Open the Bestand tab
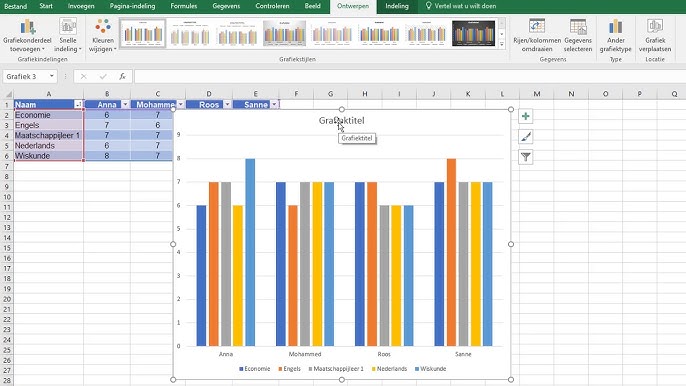Image resolution: width=686 pixels, height=386 pixels. tap(16, 6)
